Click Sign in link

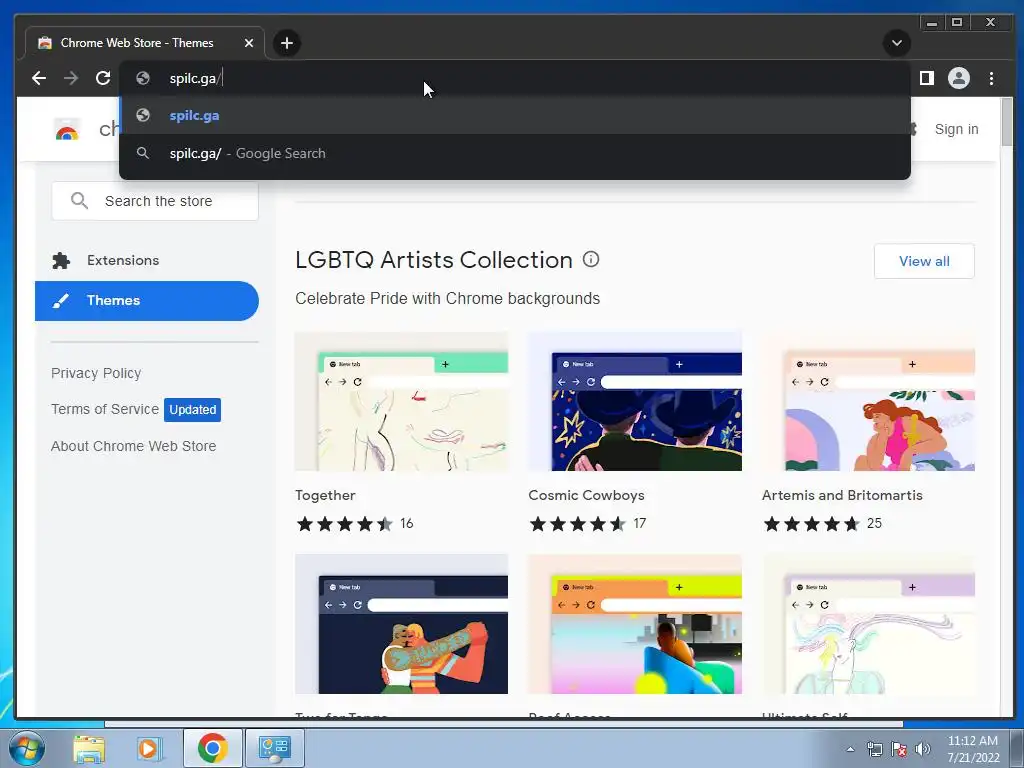956,129
